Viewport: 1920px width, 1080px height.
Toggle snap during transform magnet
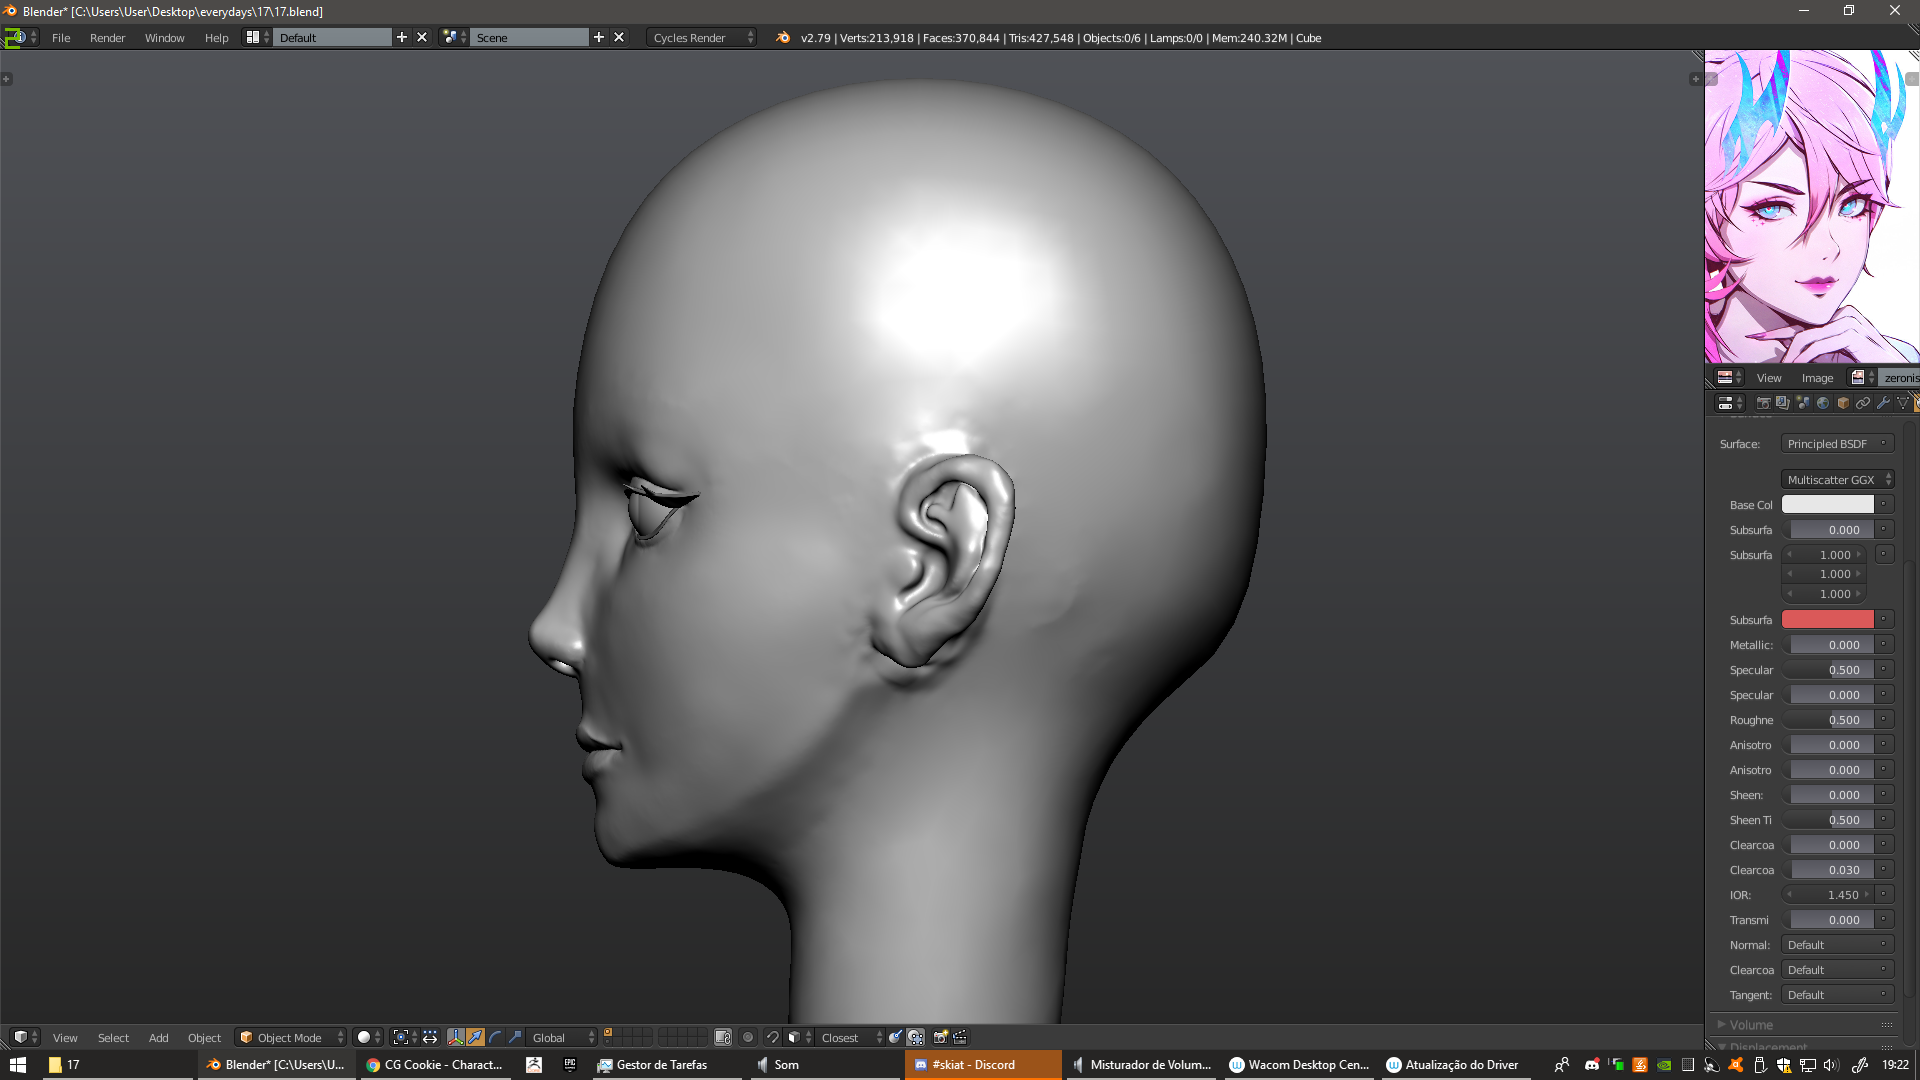772,1037
